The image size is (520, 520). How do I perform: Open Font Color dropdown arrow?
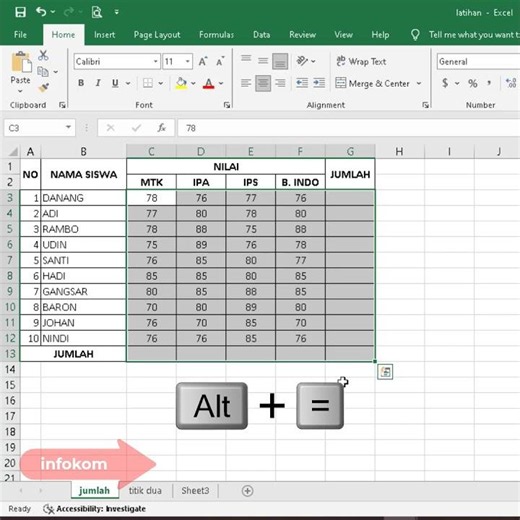pos(221,83)
